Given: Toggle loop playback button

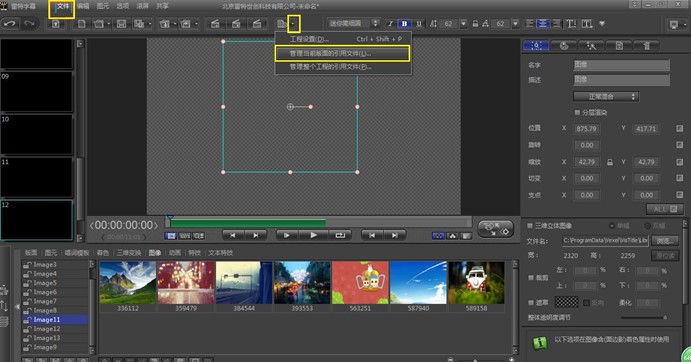Looking at the screenshot, I should tap(340, 235).
